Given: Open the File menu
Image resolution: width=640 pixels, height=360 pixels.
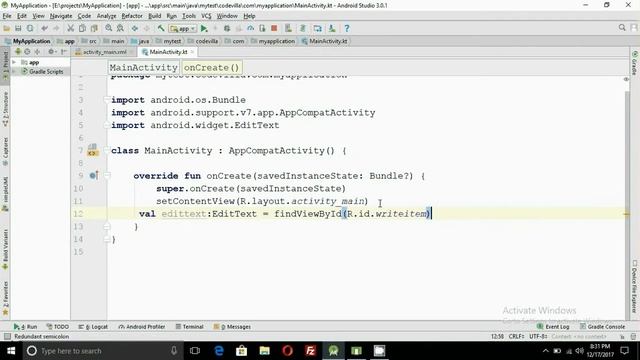Looking at the screenshot, I should tap(7, 16).
